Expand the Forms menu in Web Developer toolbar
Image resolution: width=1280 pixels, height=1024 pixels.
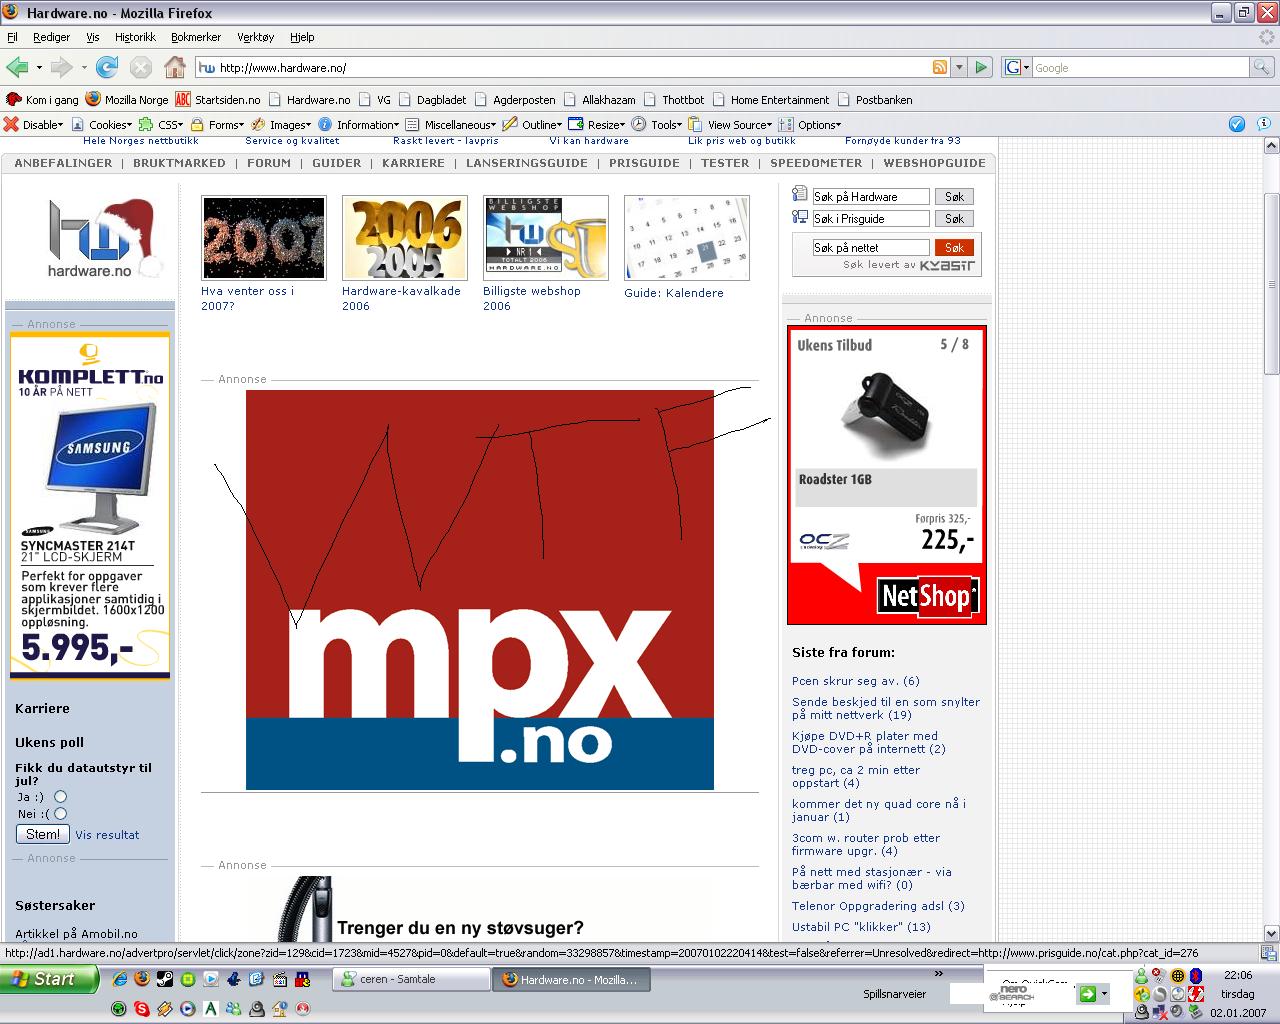click(217, 124)
